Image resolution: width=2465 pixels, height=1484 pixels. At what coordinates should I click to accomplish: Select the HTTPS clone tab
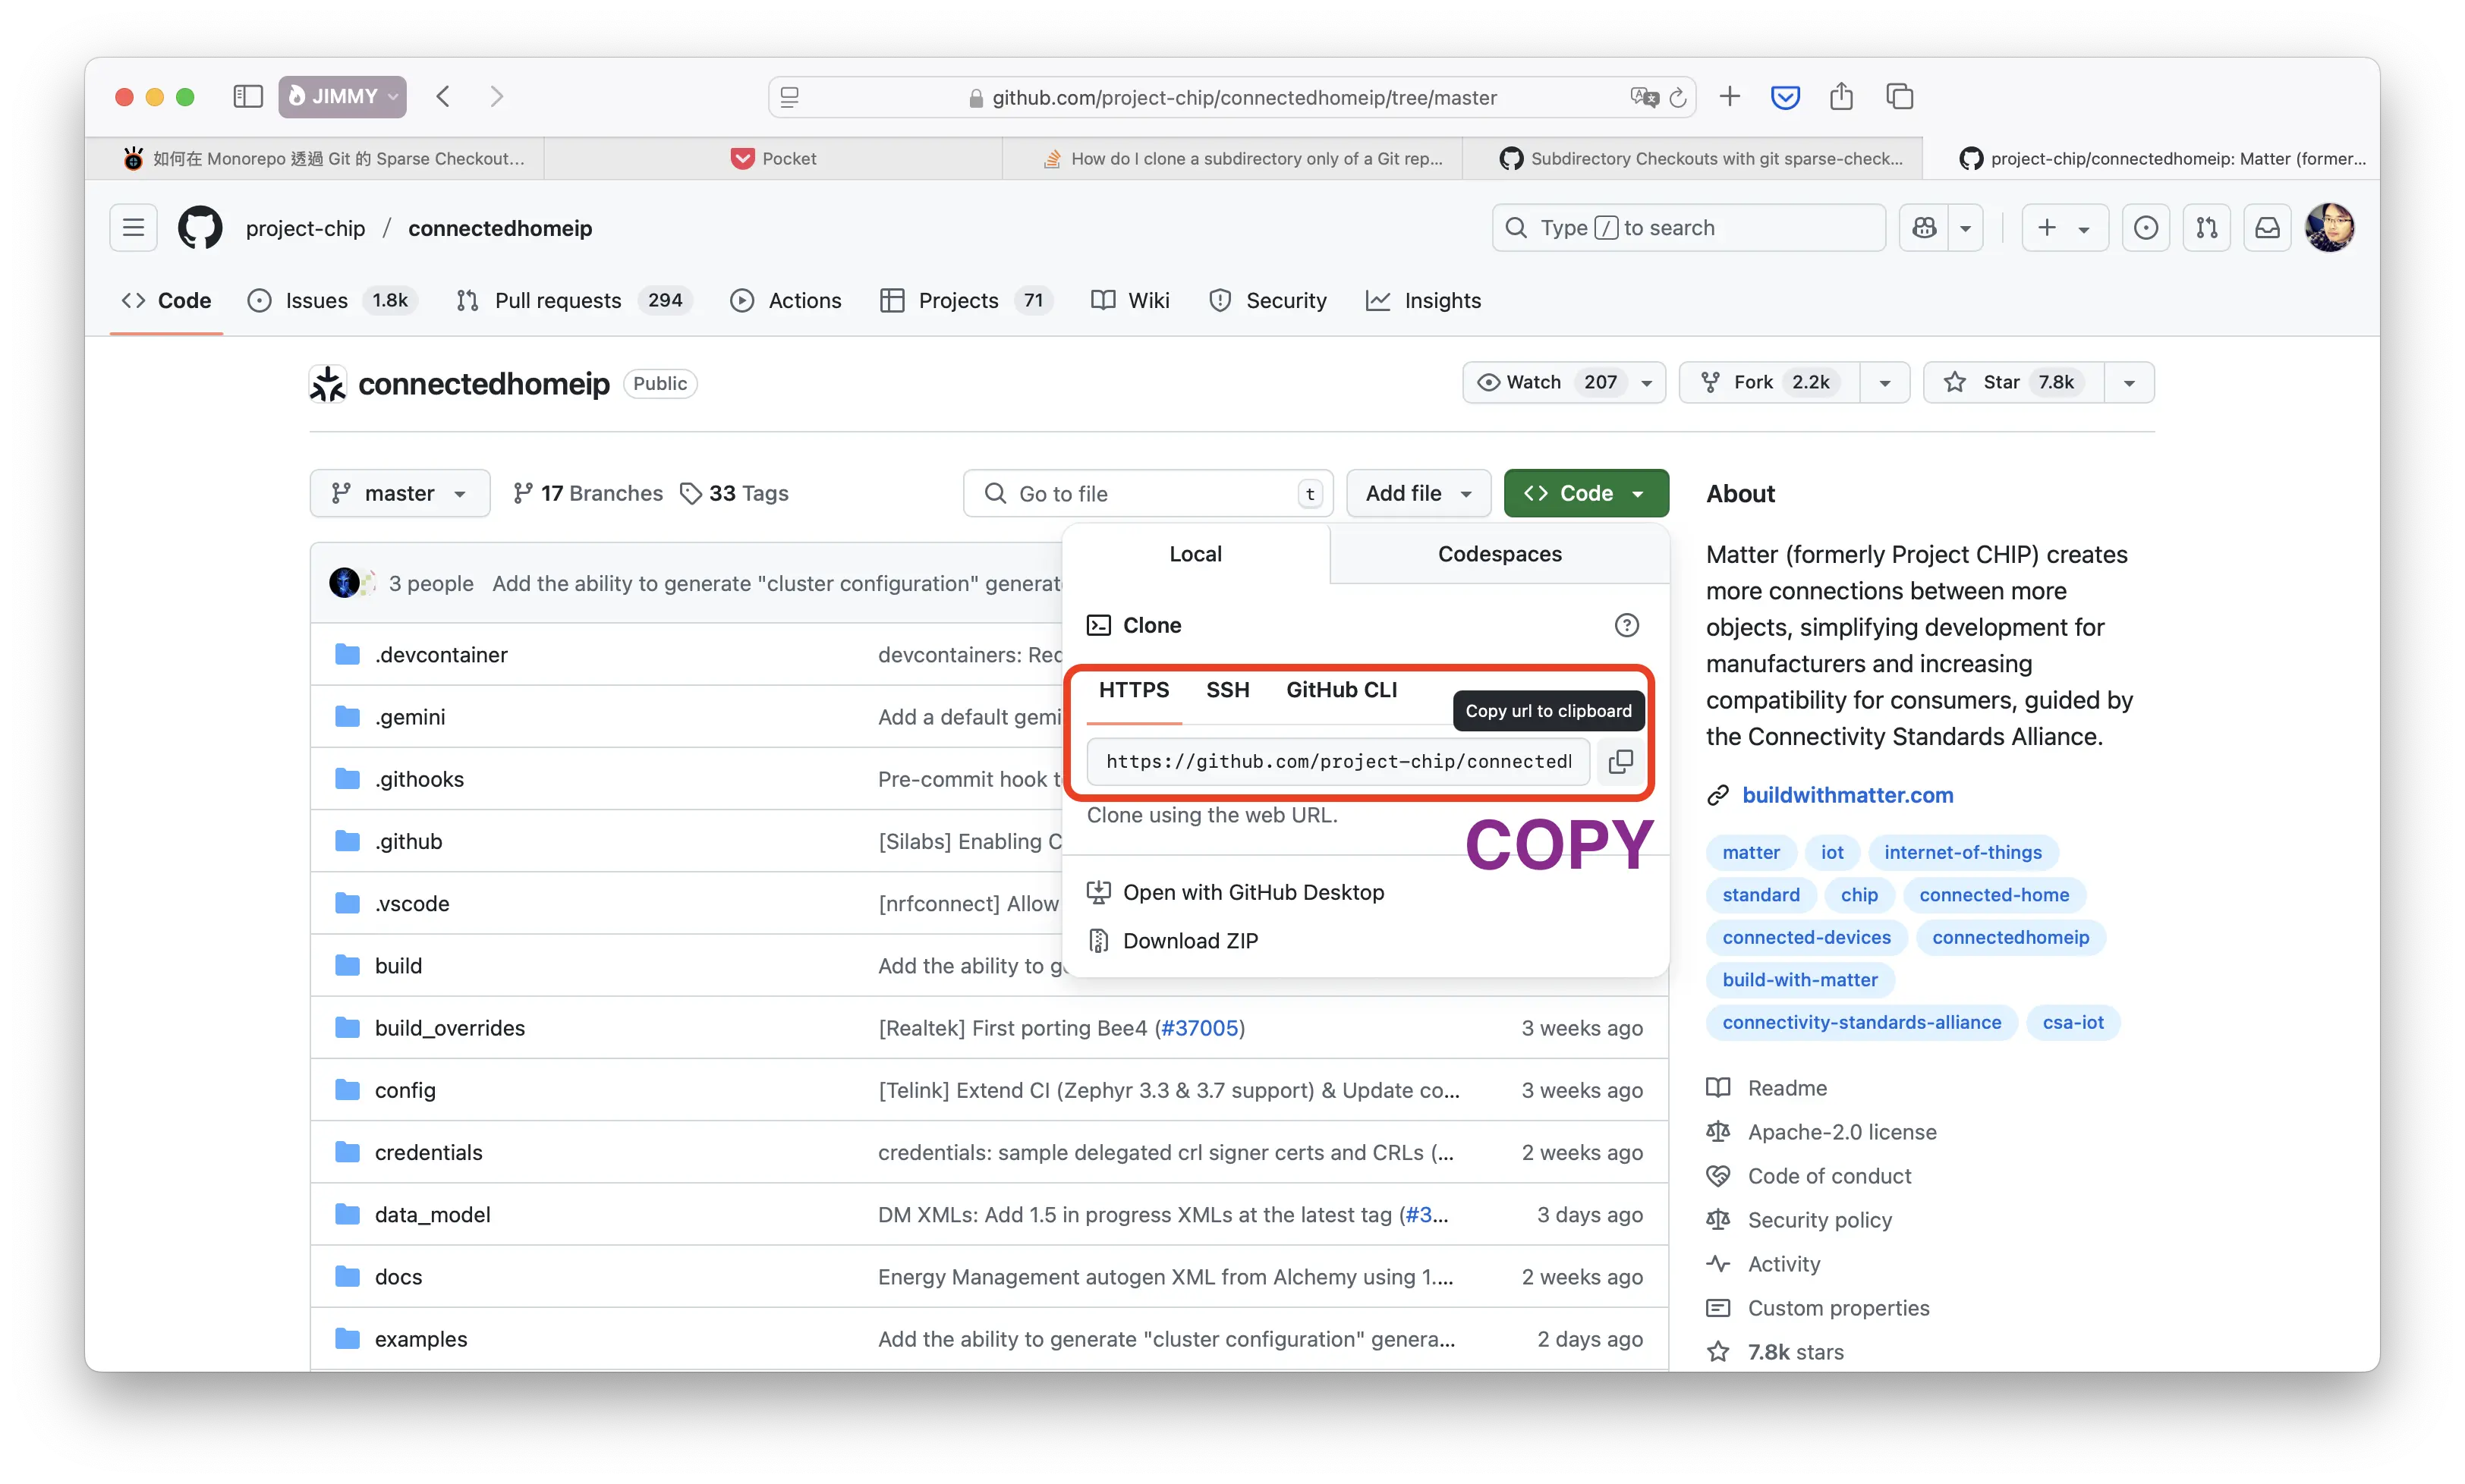[1133, 690]
